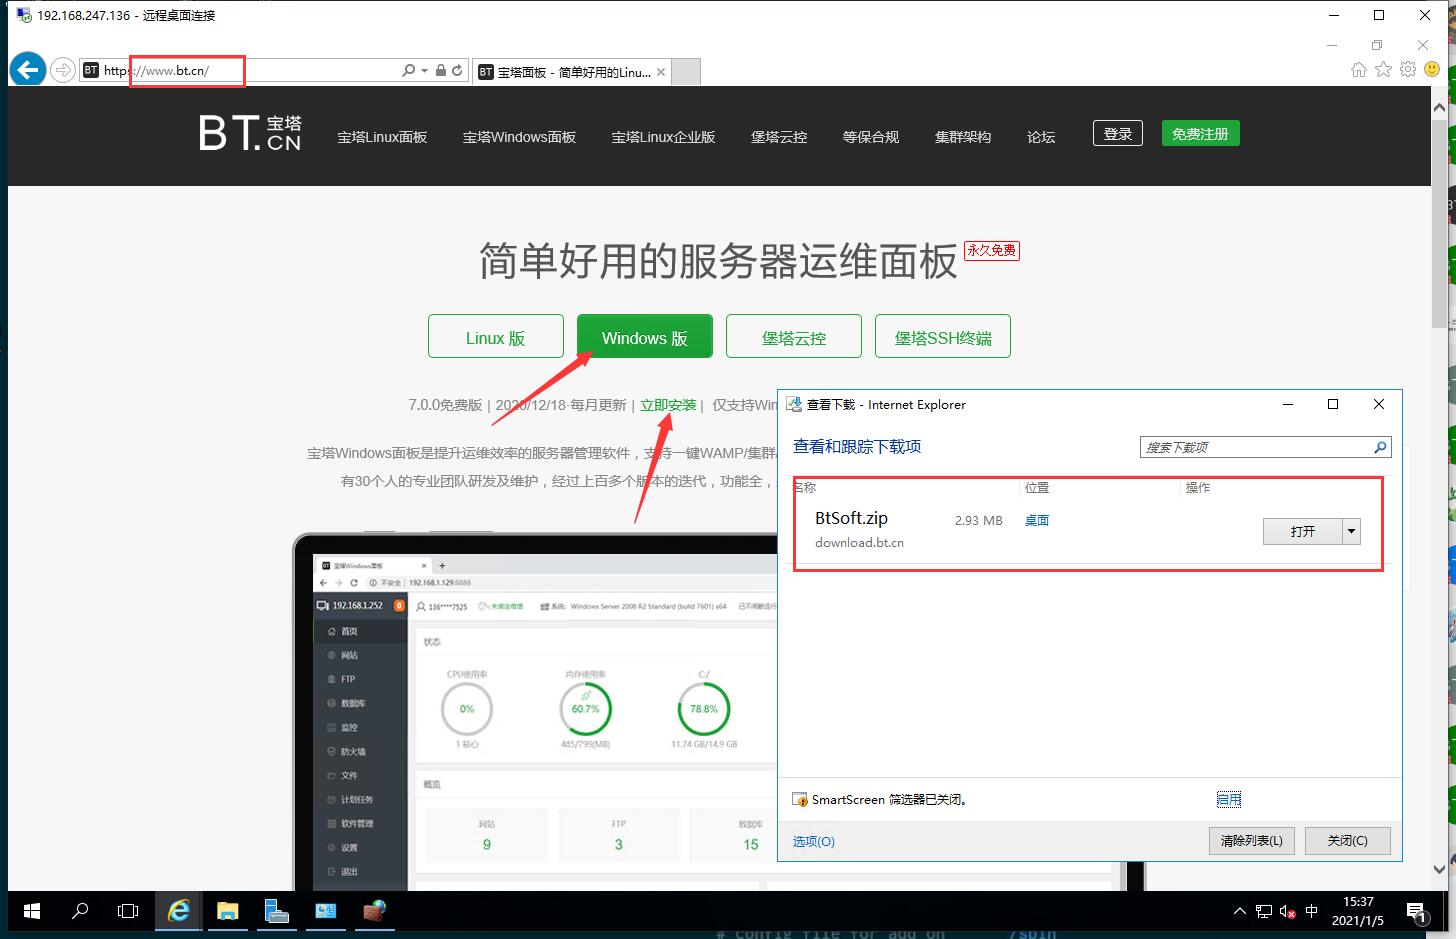Click 打开 to open BtSoft.zip
The image size is (1456, 939).
click(x=1303, y=531)
